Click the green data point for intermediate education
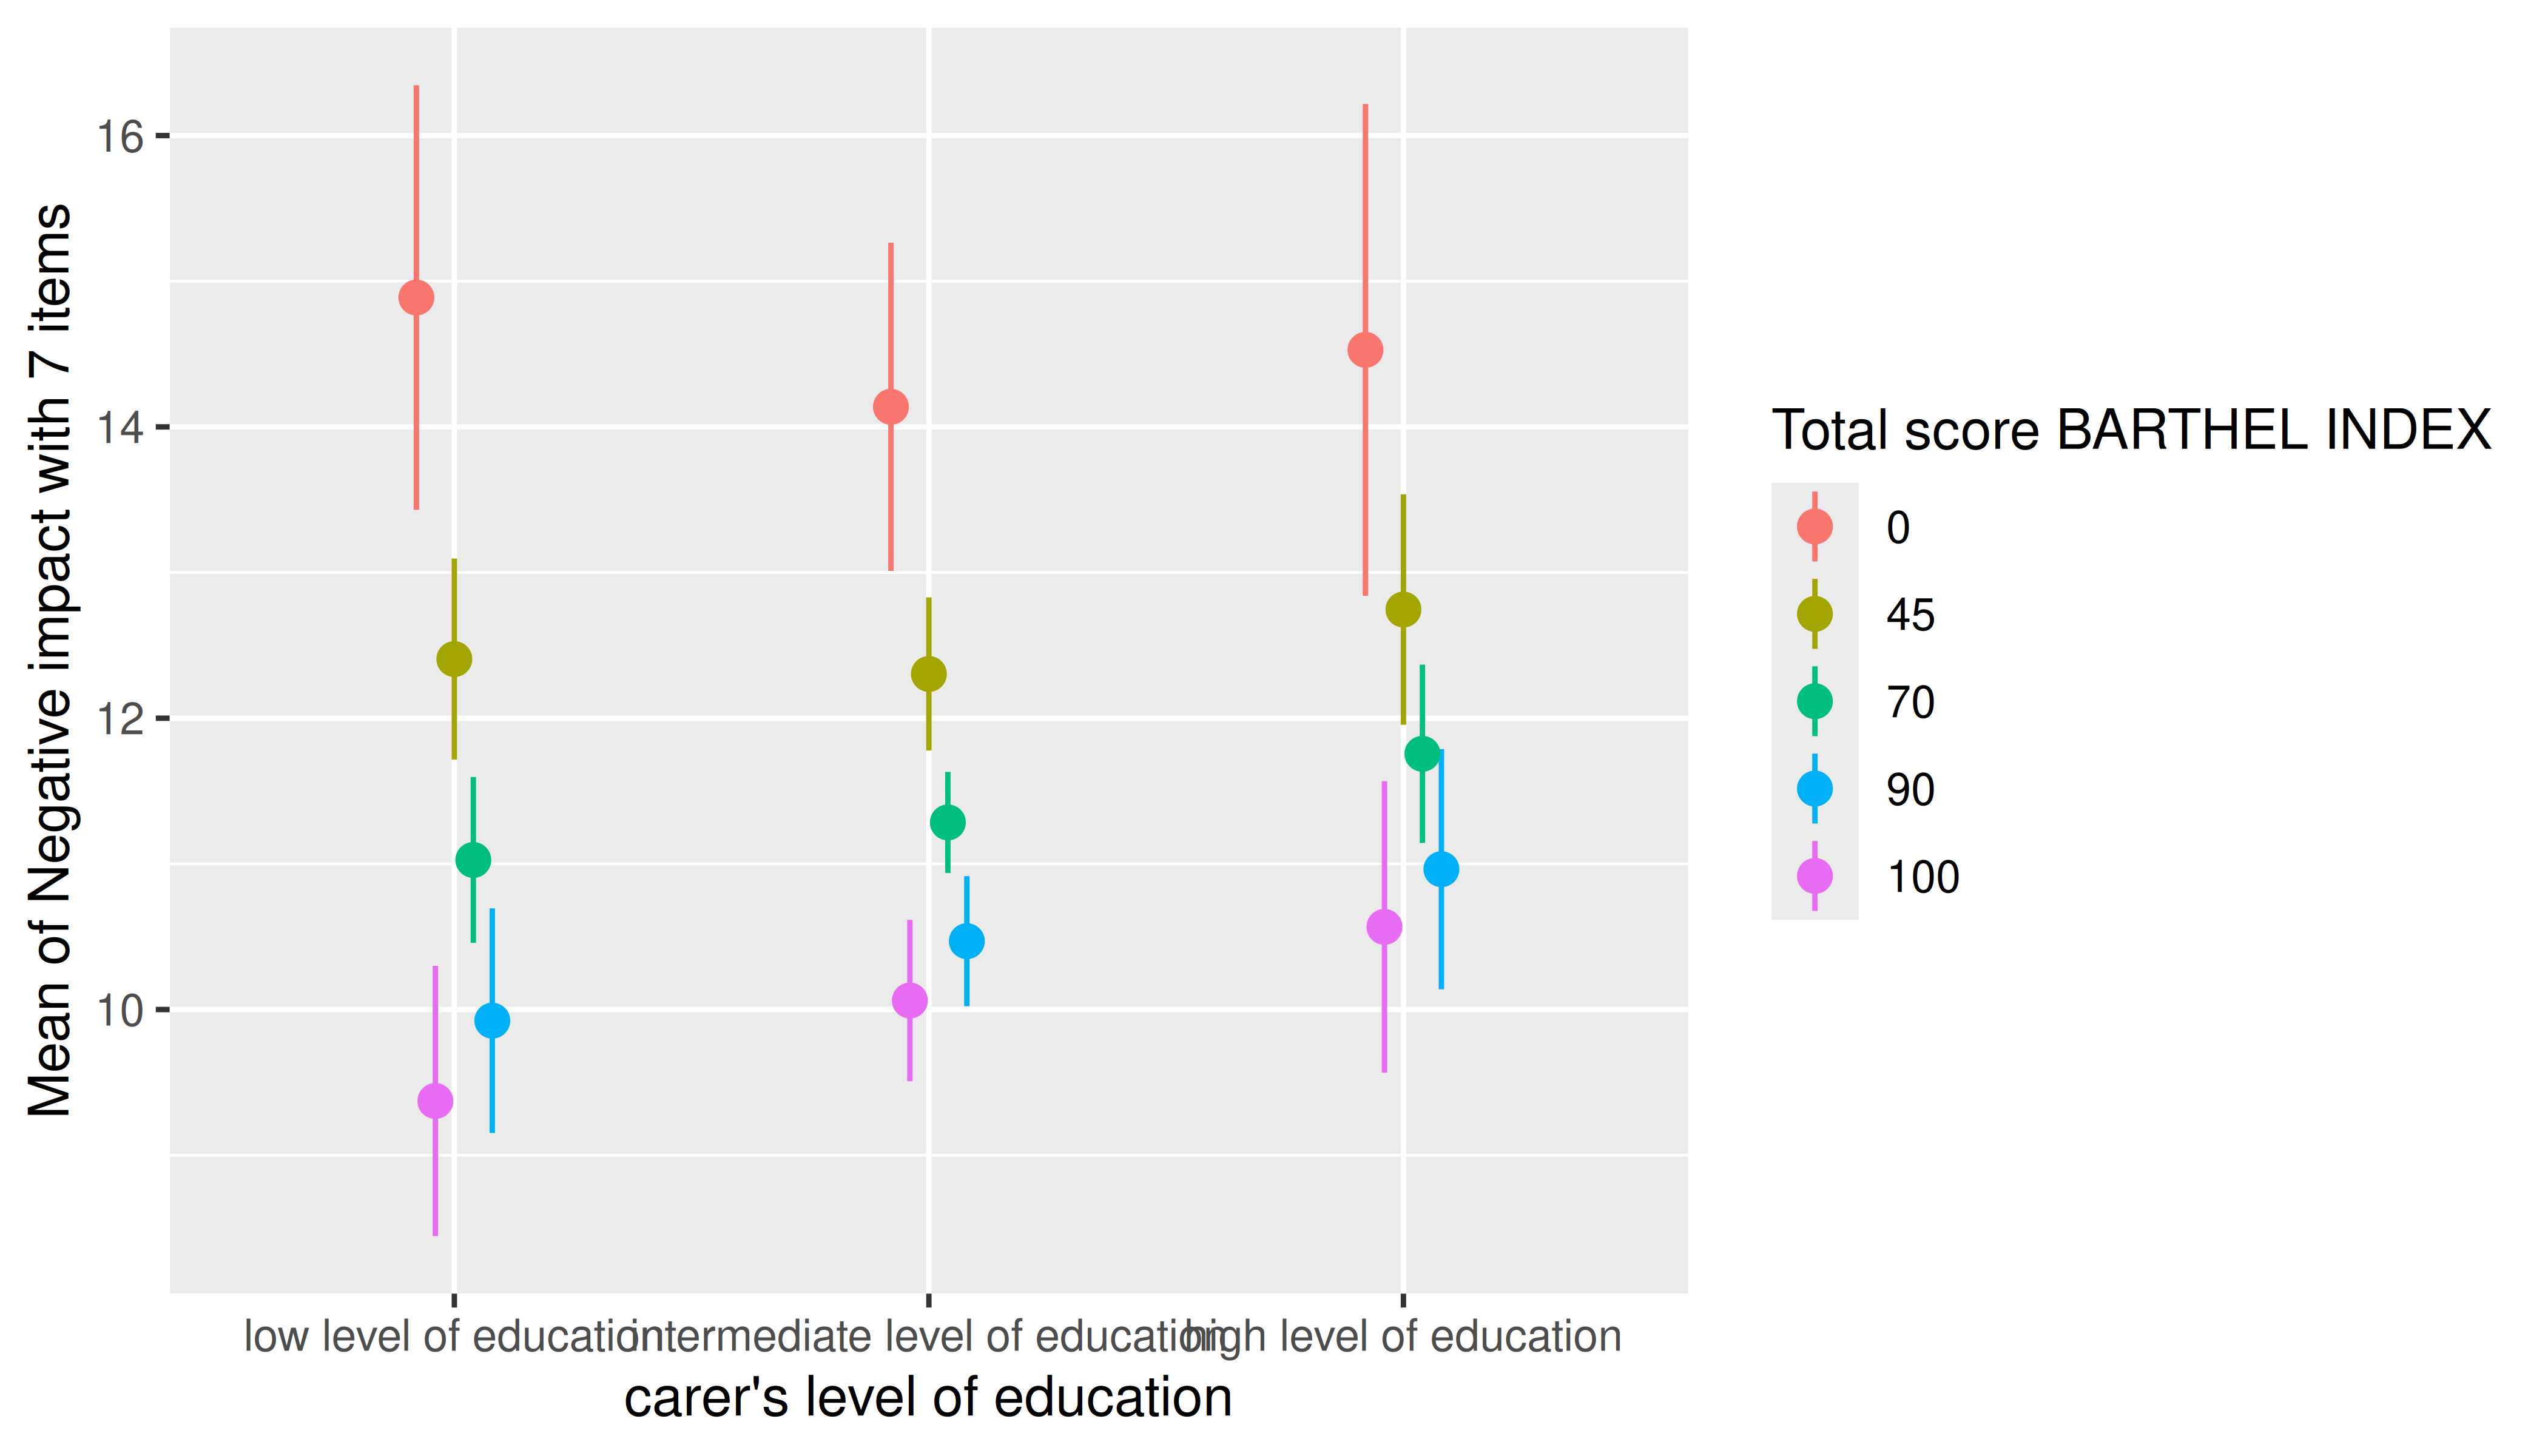 947,822
